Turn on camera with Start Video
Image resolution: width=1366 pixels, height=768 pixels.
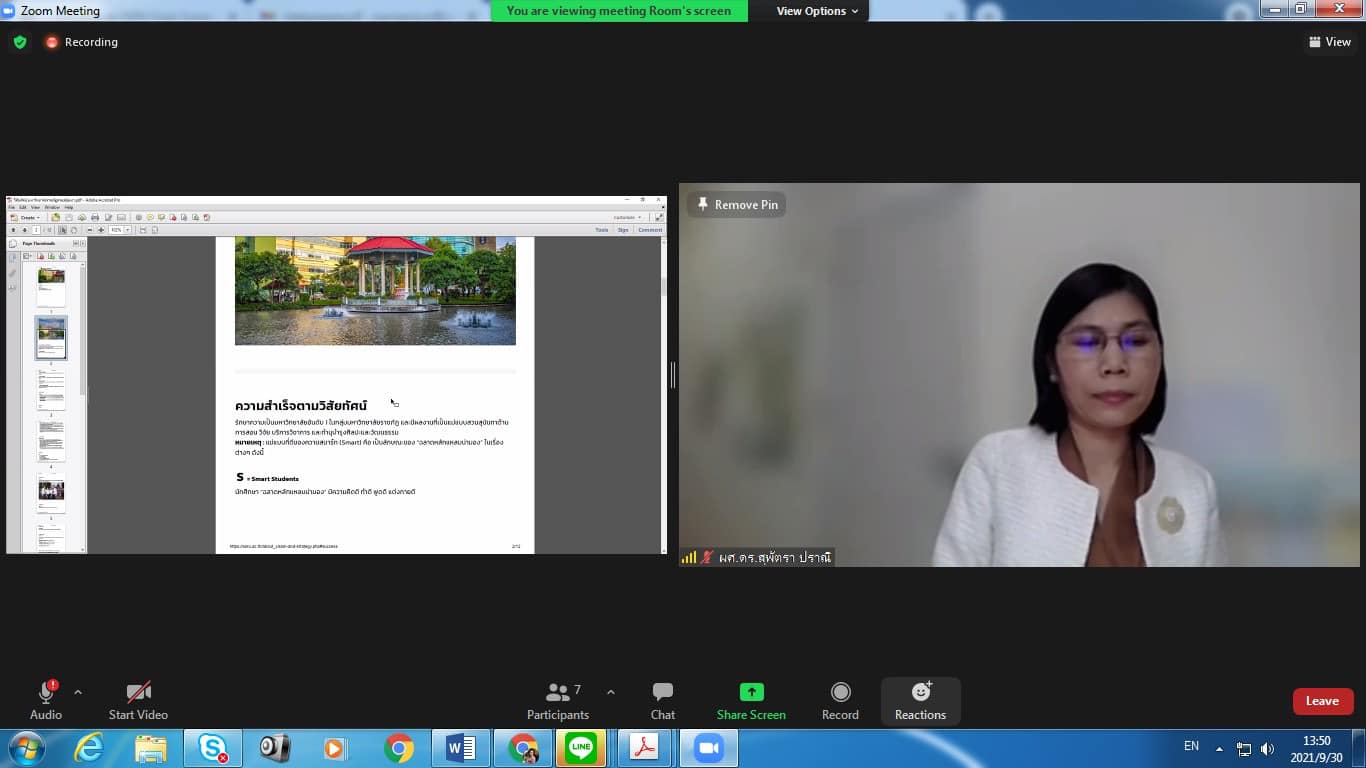[138, 700]
